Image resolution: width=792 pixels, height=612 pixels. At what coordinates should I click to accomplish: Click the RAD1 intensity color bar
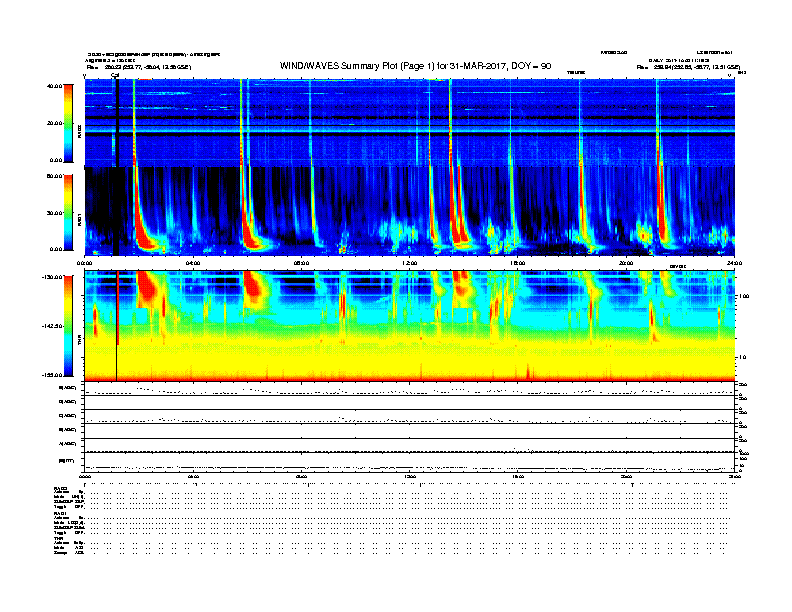68,212
